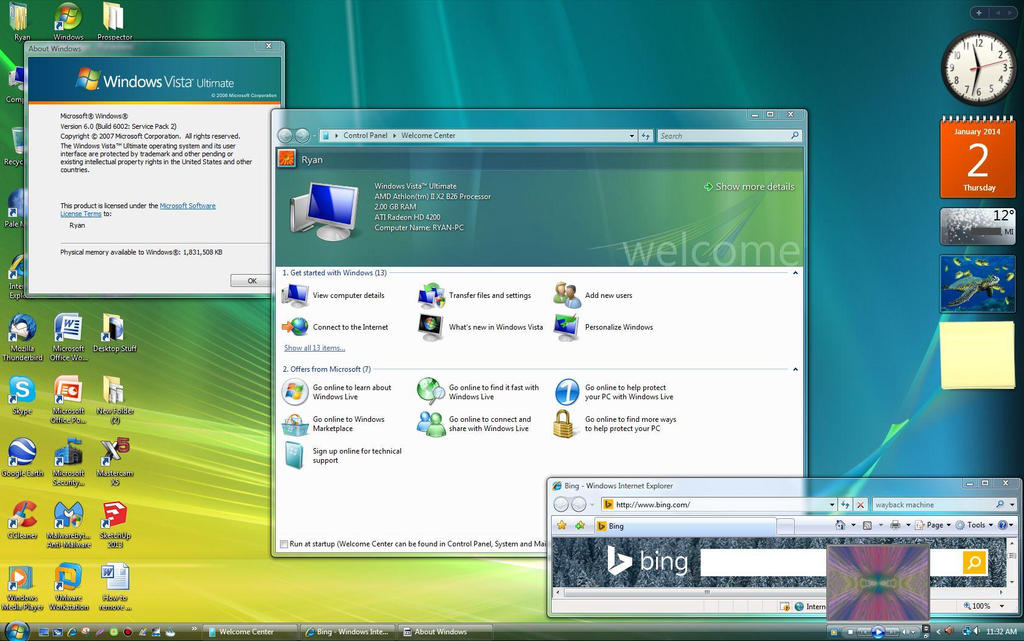This screenshot has width=1024, height=641.
Task: Launch Skype from the desktop
Action: coord(22,396)
